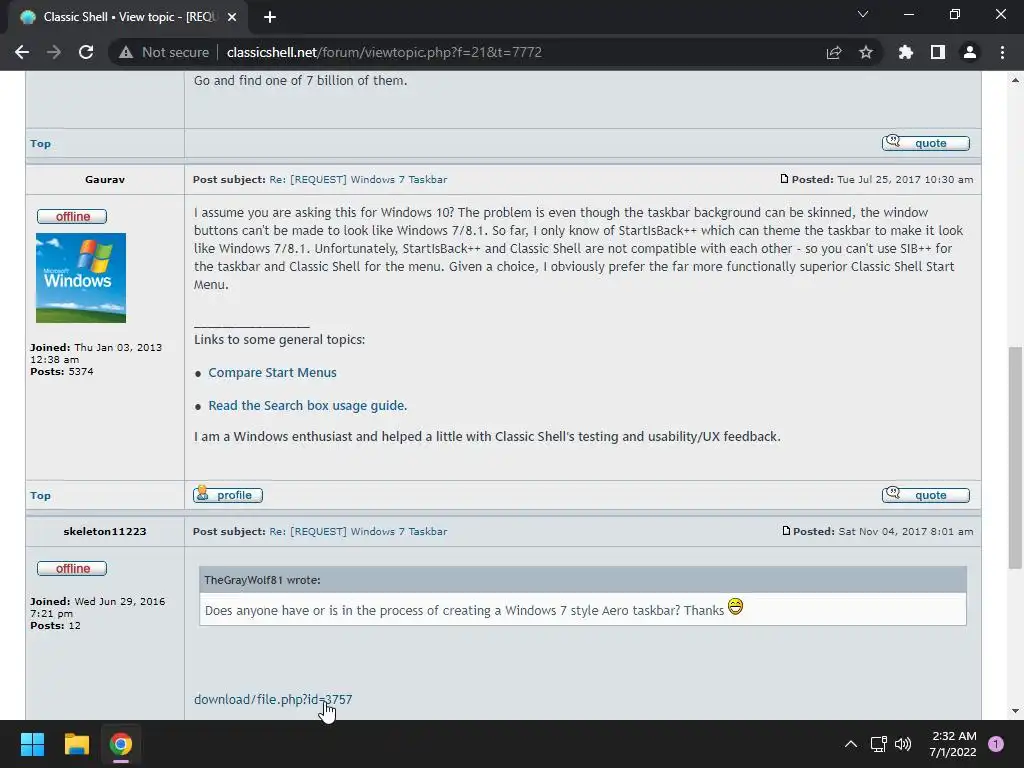
Task: Click the scrollbar up arrow
Action: pyautogui.click(x=1015, y=80)
